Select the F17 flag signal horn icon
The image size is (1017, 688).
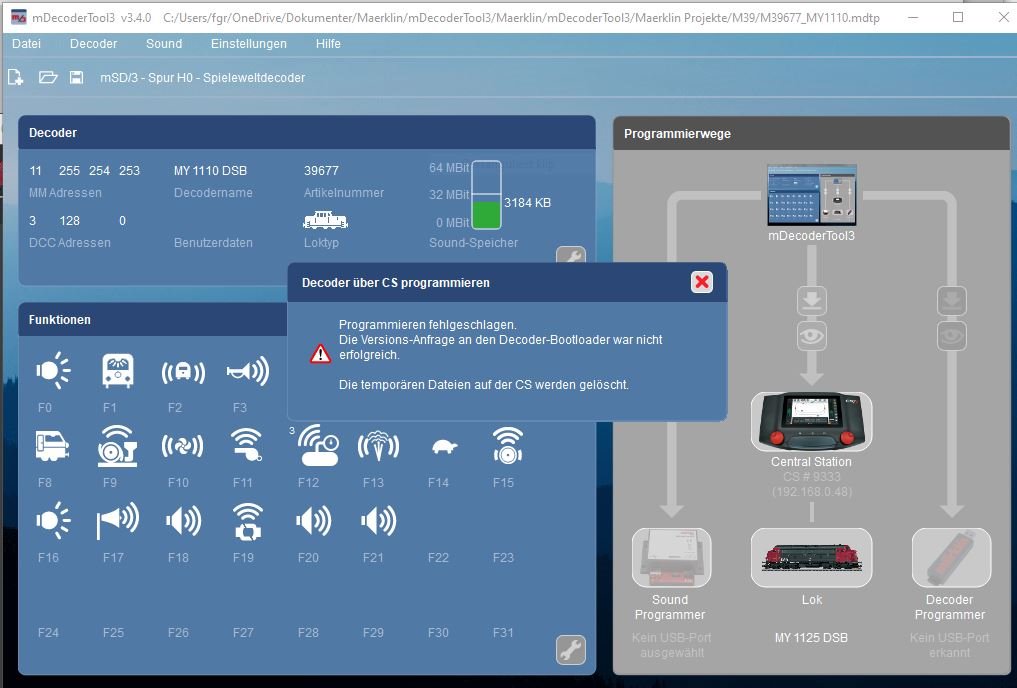click(117, 521)
